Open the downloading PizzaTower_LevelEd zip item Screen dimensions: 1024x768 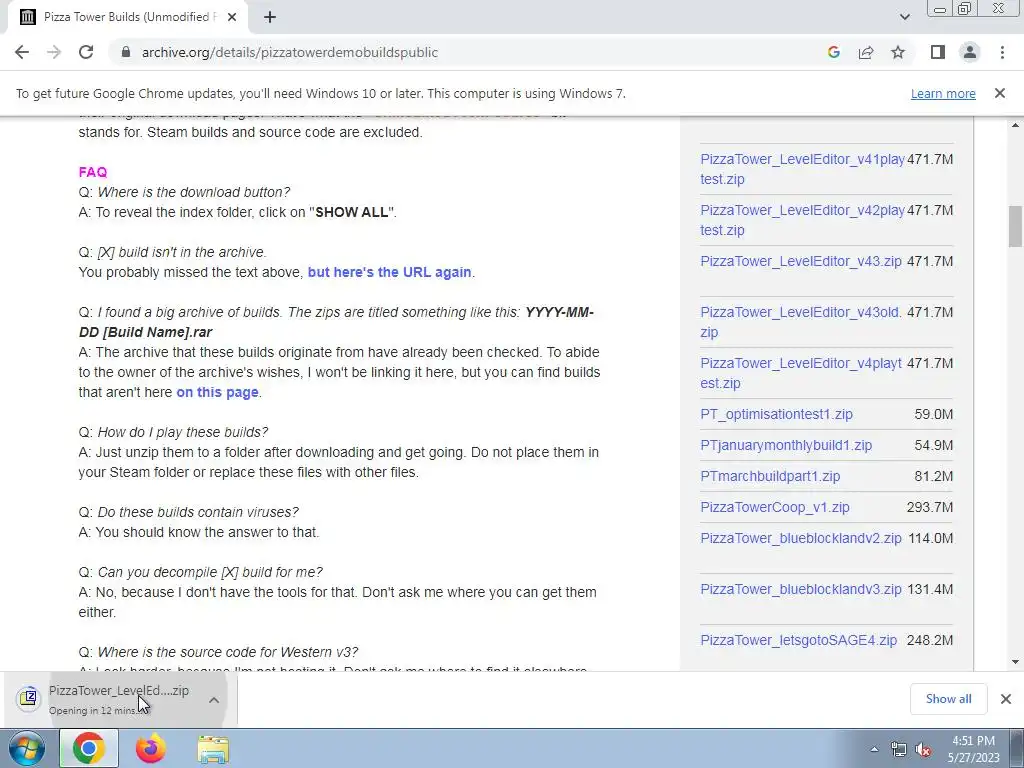[x=119, y=699]
